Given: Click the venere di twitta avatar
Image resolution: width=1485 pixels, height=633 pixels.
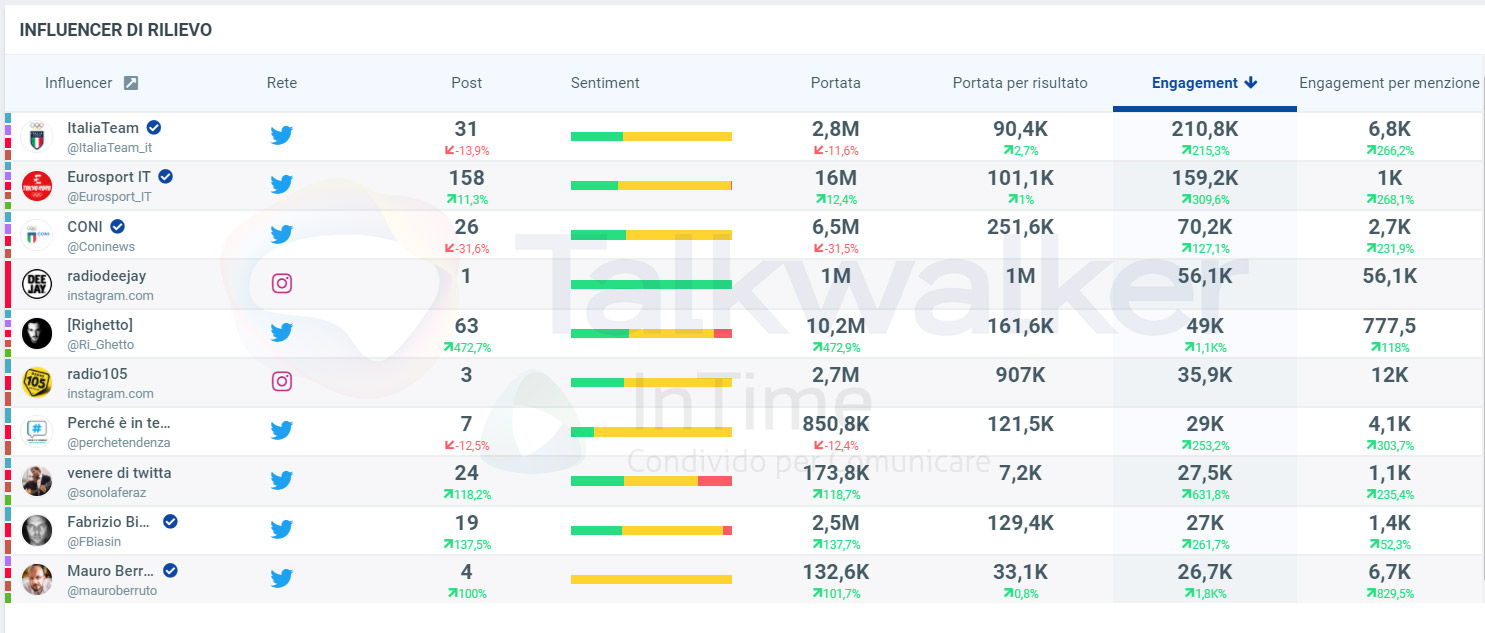Looking at the screenshot, I should point(37,481).
